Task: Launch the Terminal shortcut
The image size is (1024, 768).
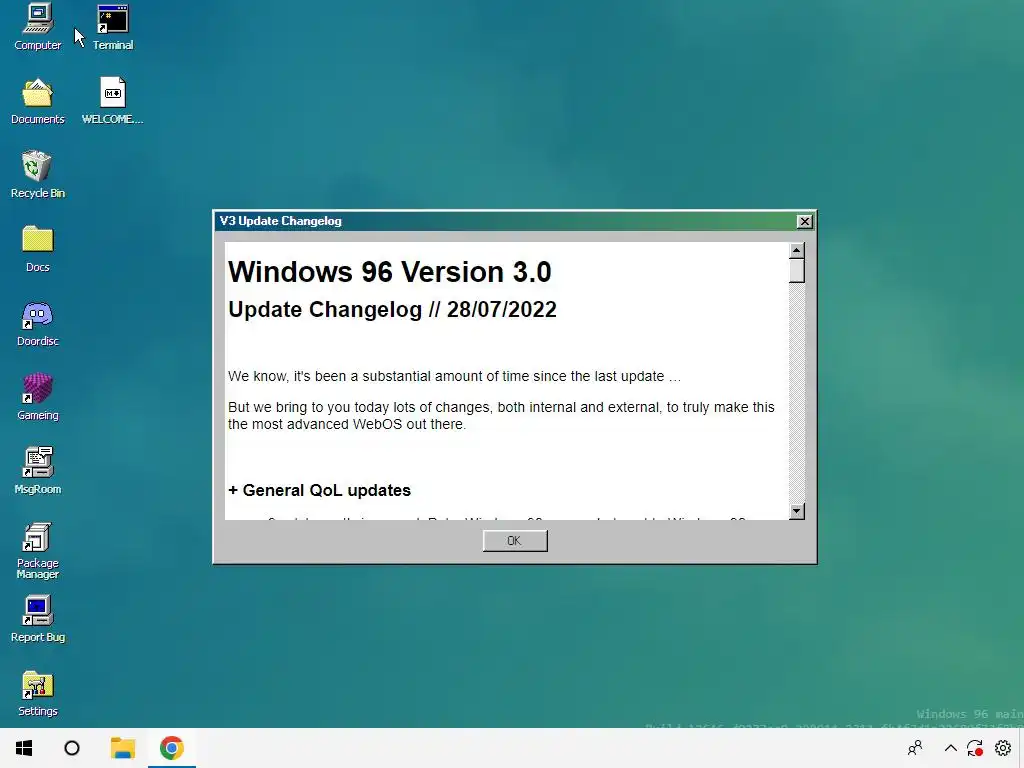Action: coord(113,26)
